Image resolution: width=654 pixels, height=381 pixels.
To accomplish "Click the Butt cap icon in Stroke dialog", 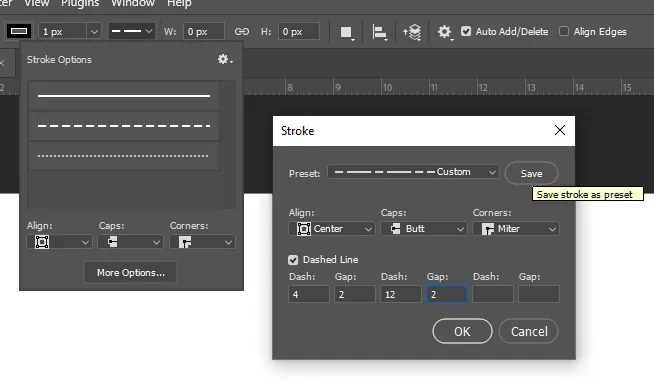I will pos(395,228).
